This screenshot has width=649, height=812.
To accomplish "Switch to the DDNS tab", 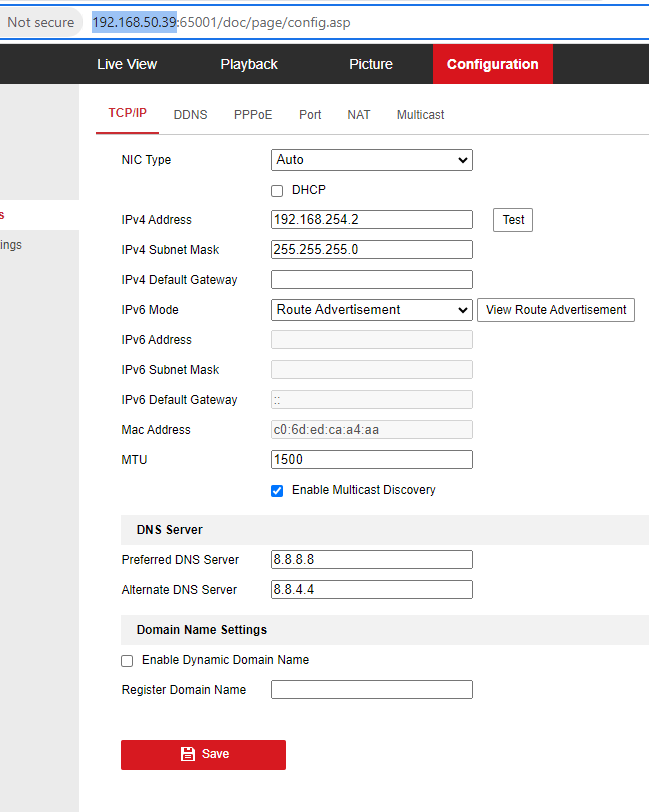I will tap(190, 115).
